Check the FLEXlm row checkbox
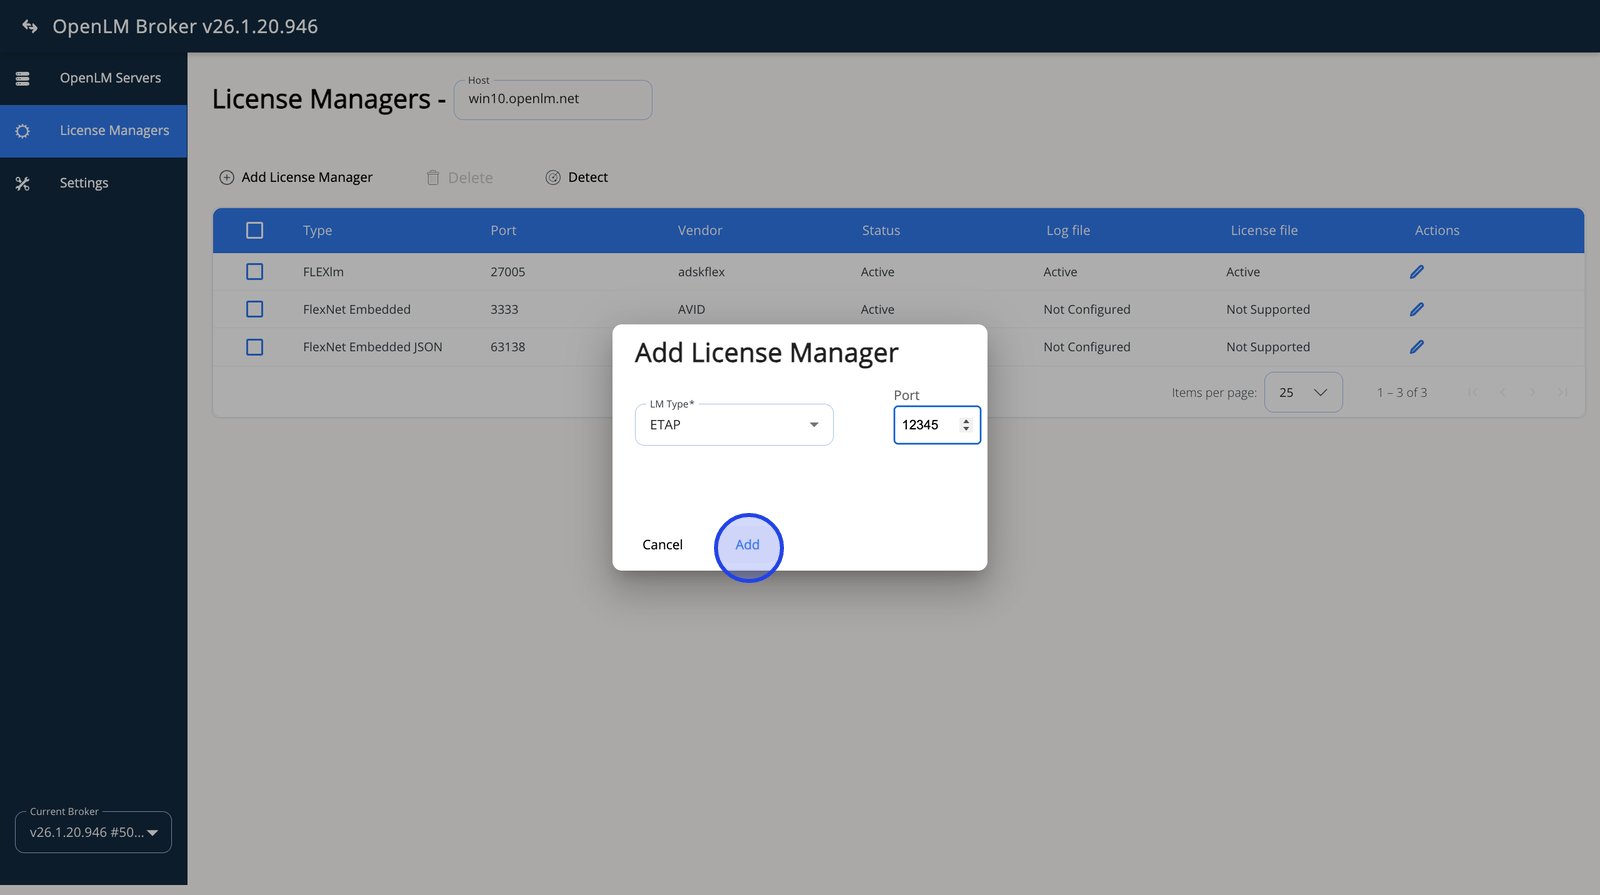 pyautogui.click(x=255, y=272)
